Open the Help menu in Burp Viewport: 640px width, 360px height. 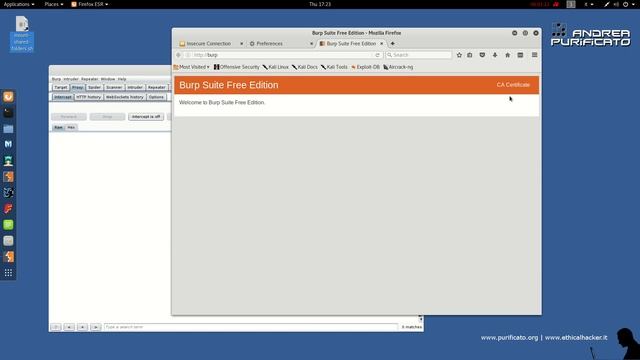[x=122, y=79]
